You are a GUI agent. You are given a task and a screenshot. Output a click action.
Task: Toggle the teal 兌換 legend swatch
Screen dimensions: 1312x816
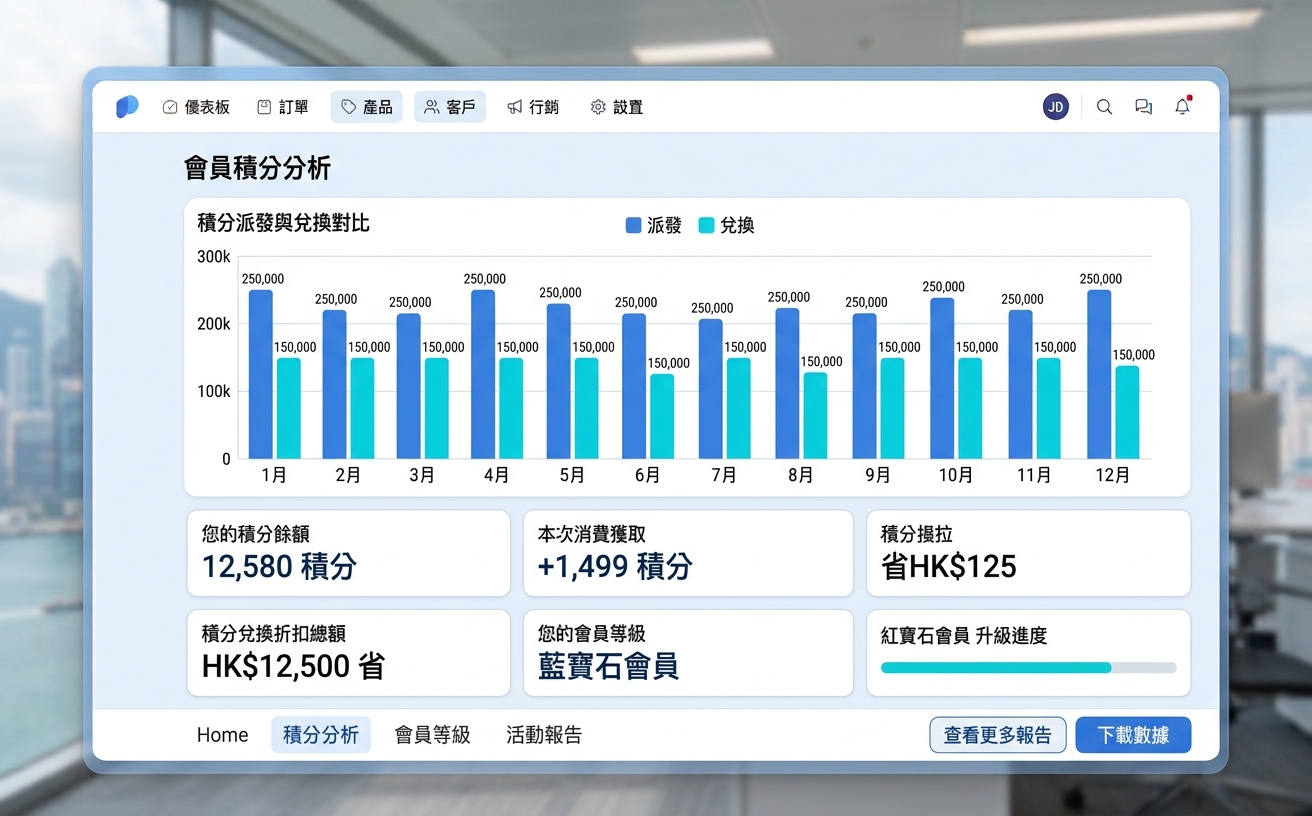706,226
